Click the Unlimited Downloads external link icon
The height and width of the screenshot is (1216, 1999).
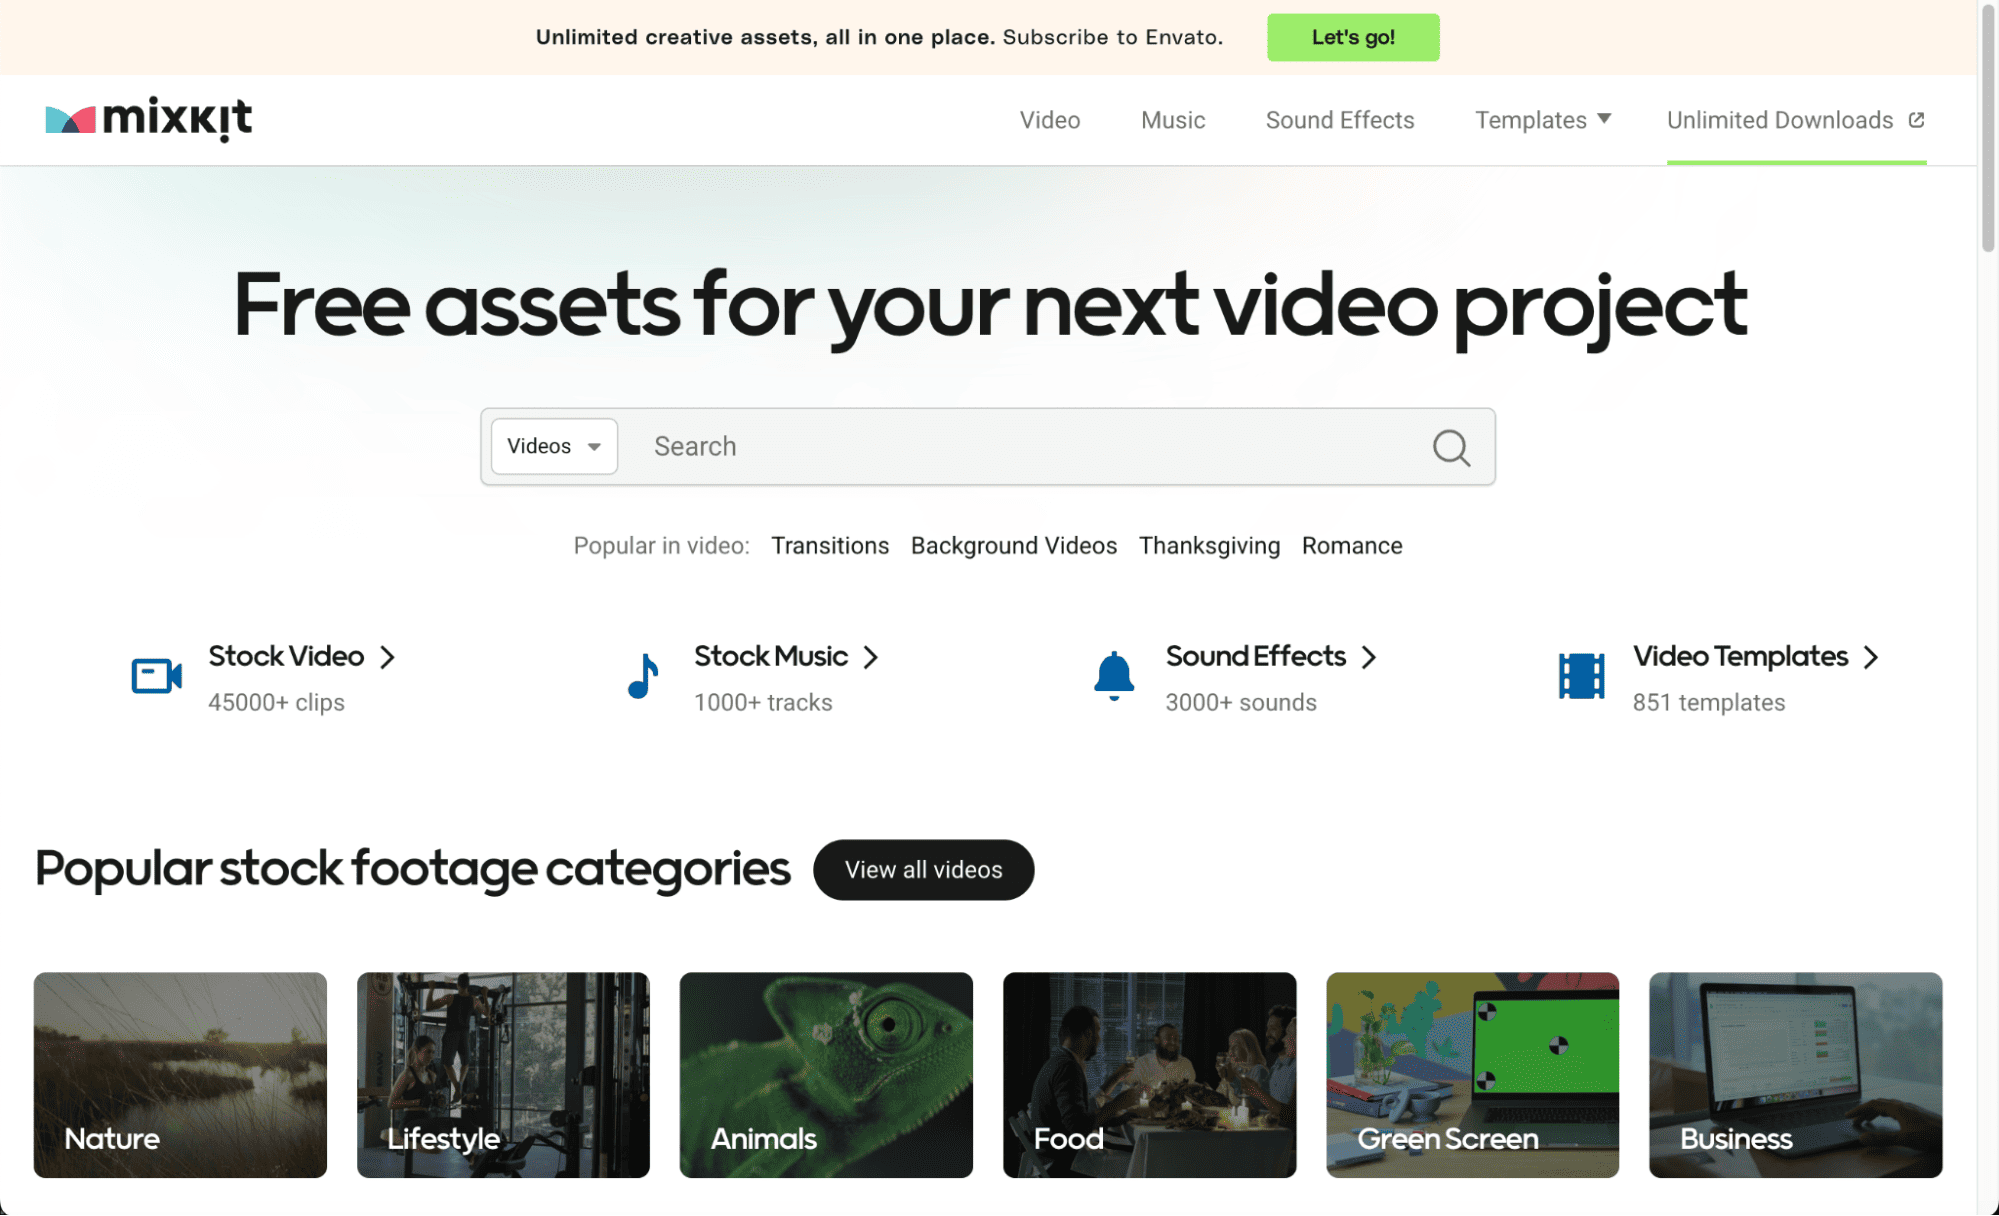point(1916,120)
